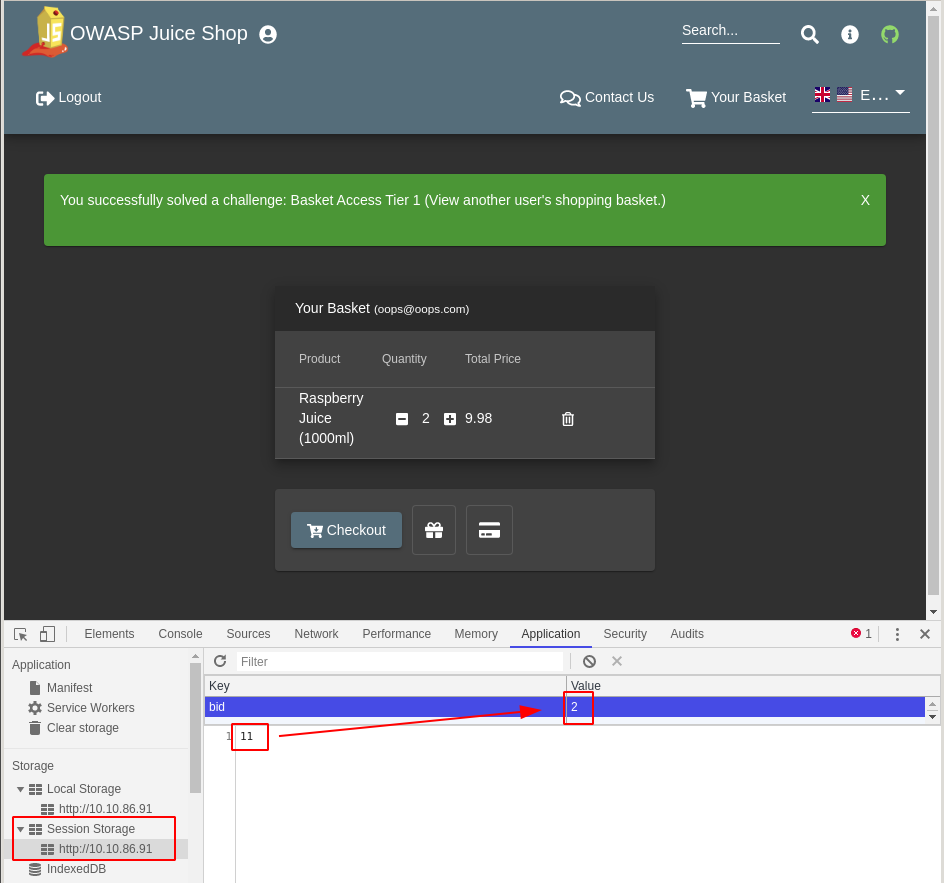Image resolution: width=944 pixels, height=883 pixels.
Task: Click the Logout link
Action: point(69,97)
